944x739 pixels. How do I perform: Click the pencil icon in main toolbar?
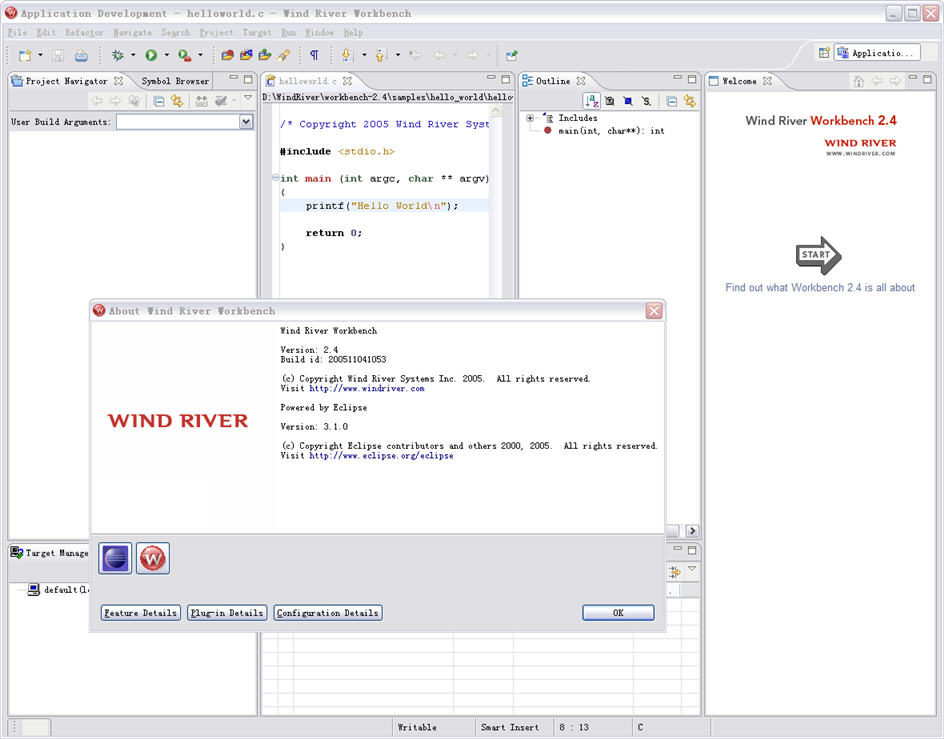(284, 55)
